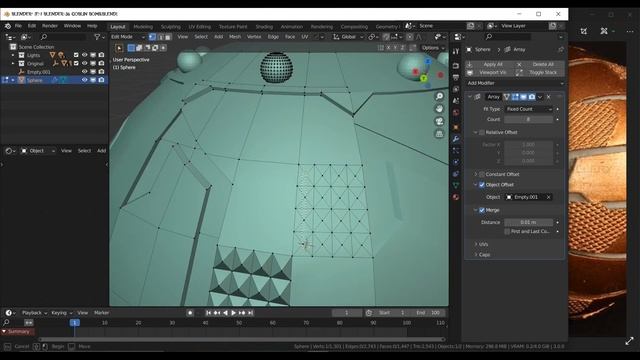
Task: Open the File menu
Action: (18, 26)
